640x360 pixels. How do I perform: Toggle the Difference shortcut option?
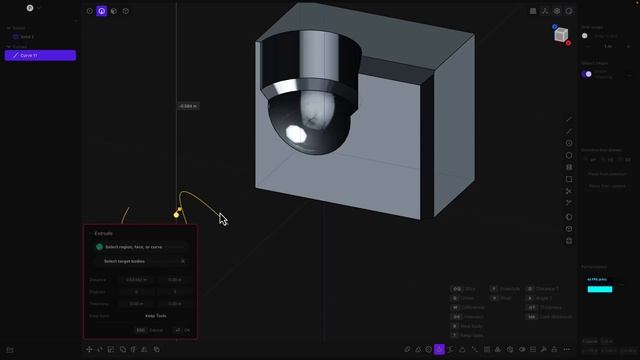coord(468,307)
